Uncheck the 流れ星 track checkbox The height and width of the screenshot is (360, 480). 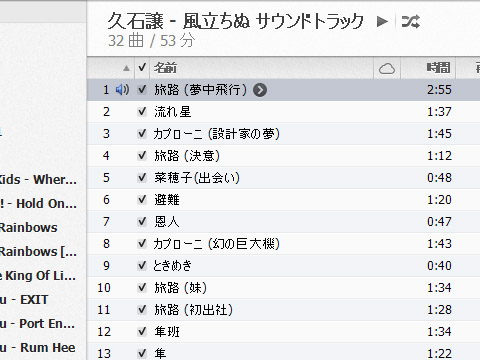142,112
